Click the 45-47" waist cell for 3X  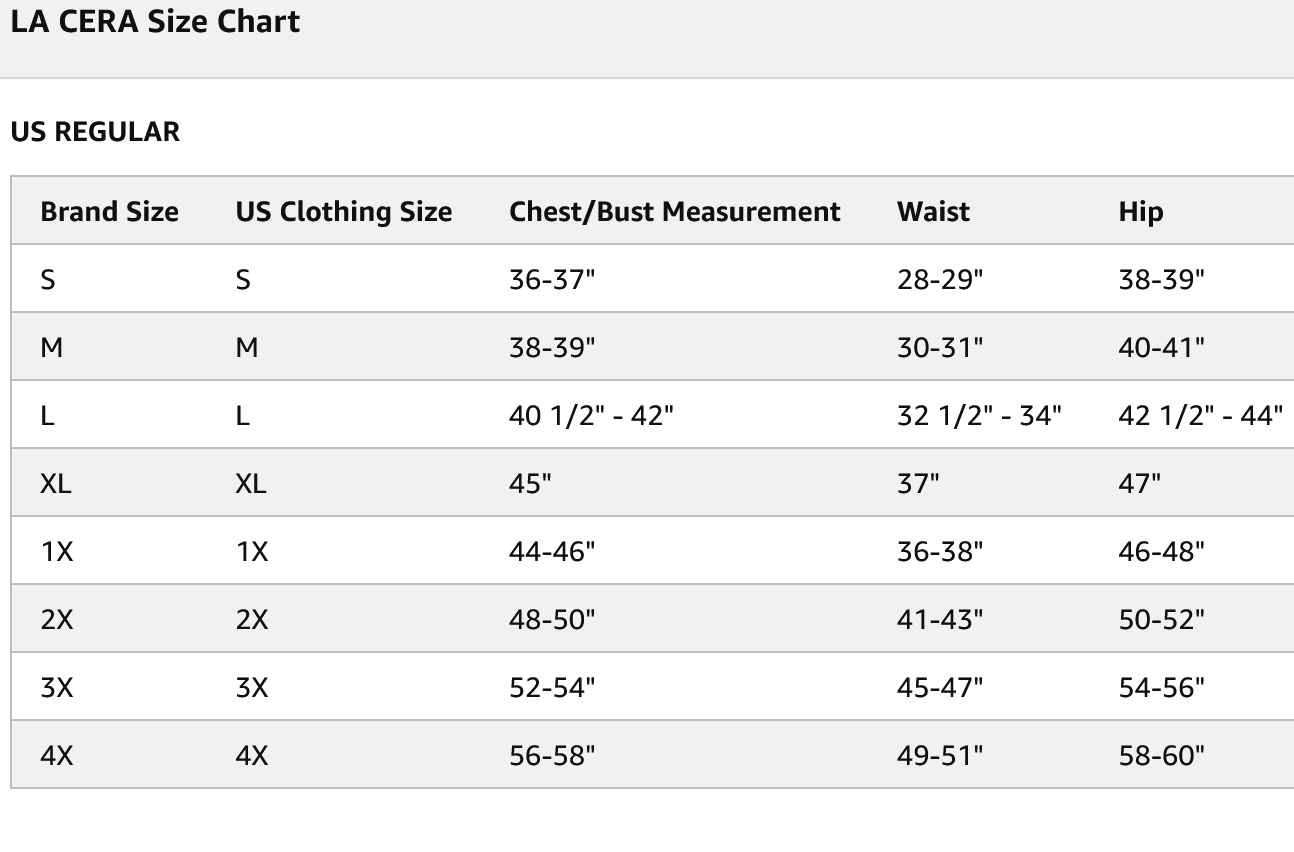point(940,687)
